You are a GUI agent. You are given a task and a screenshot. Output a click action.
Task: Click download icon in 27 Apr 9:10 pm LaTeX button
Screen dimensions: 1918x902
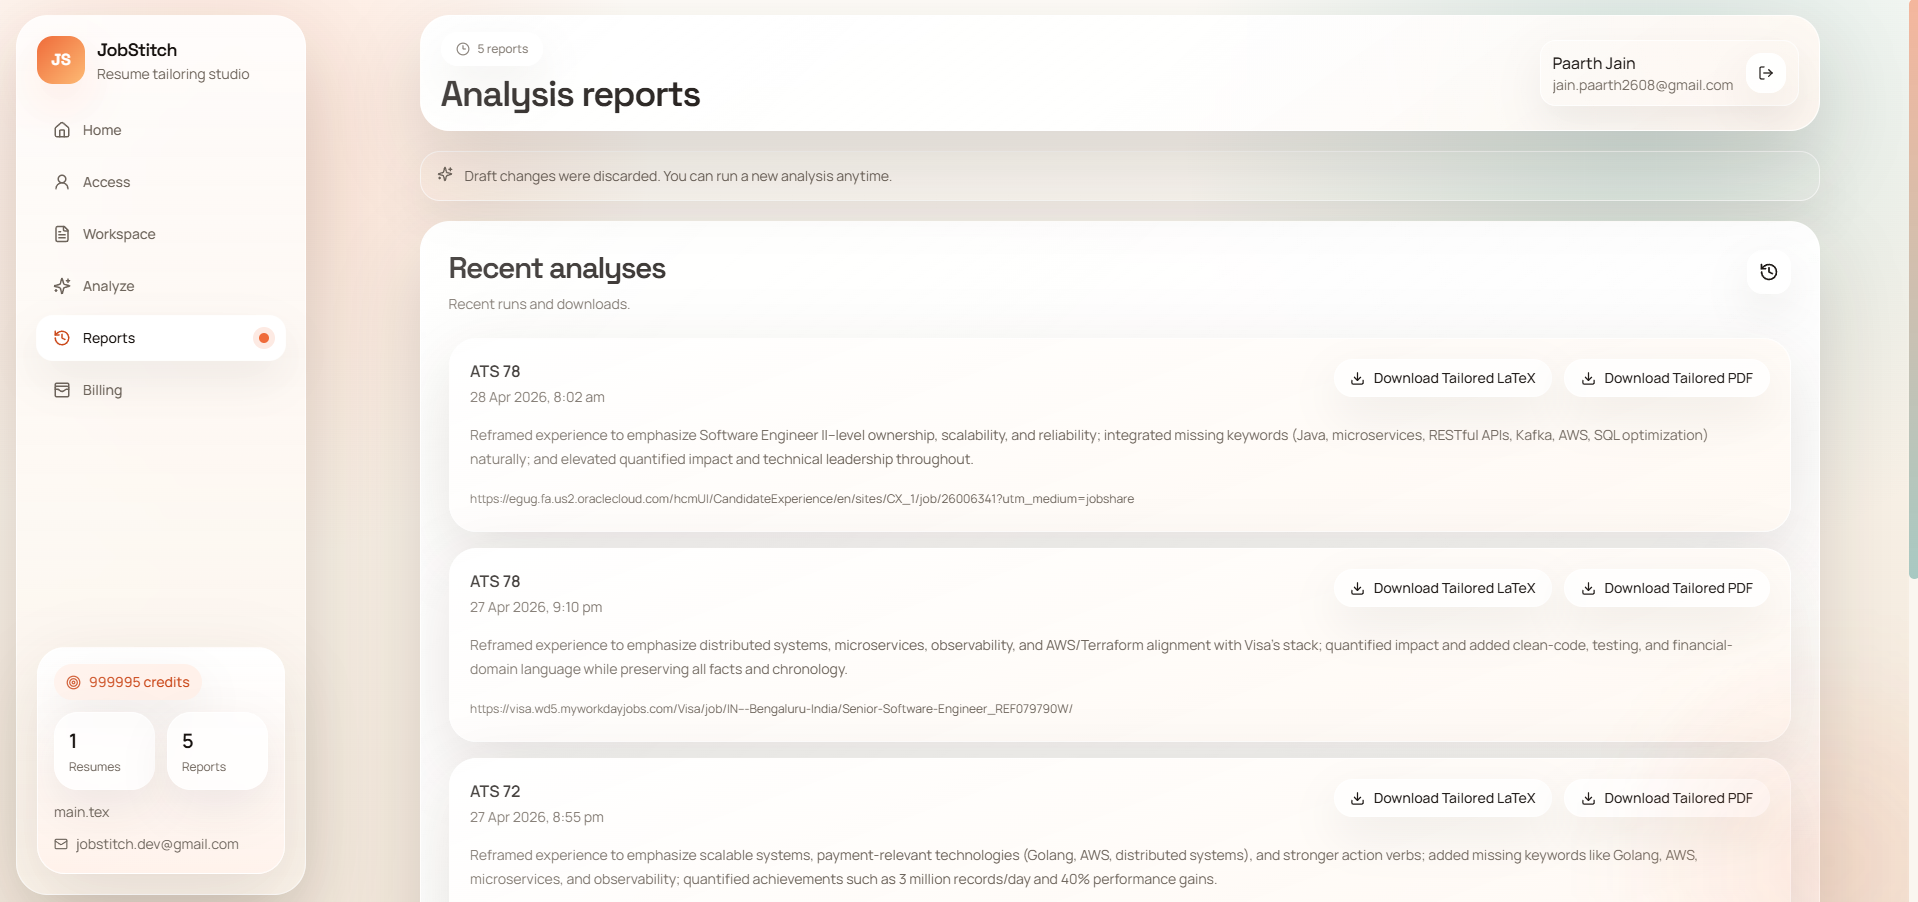pos(1358,588)
